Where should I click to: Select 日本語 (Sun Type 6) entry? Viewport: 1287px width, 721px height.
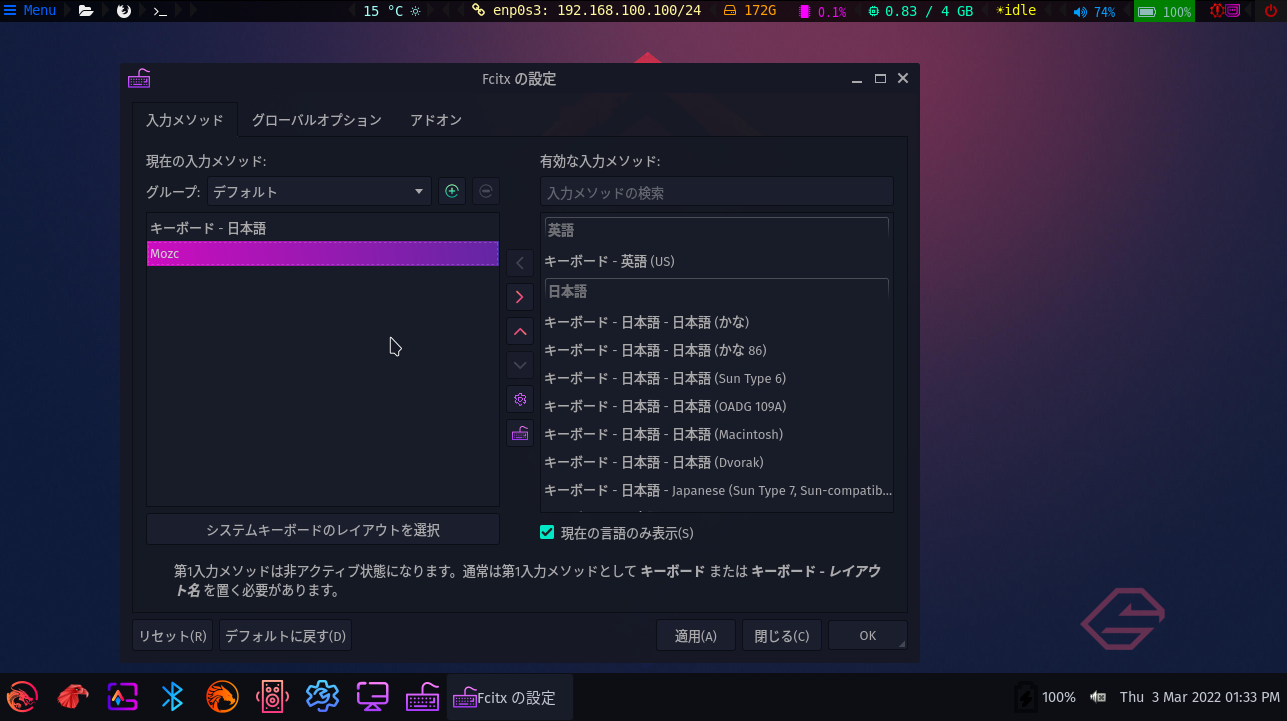point(717,378)
